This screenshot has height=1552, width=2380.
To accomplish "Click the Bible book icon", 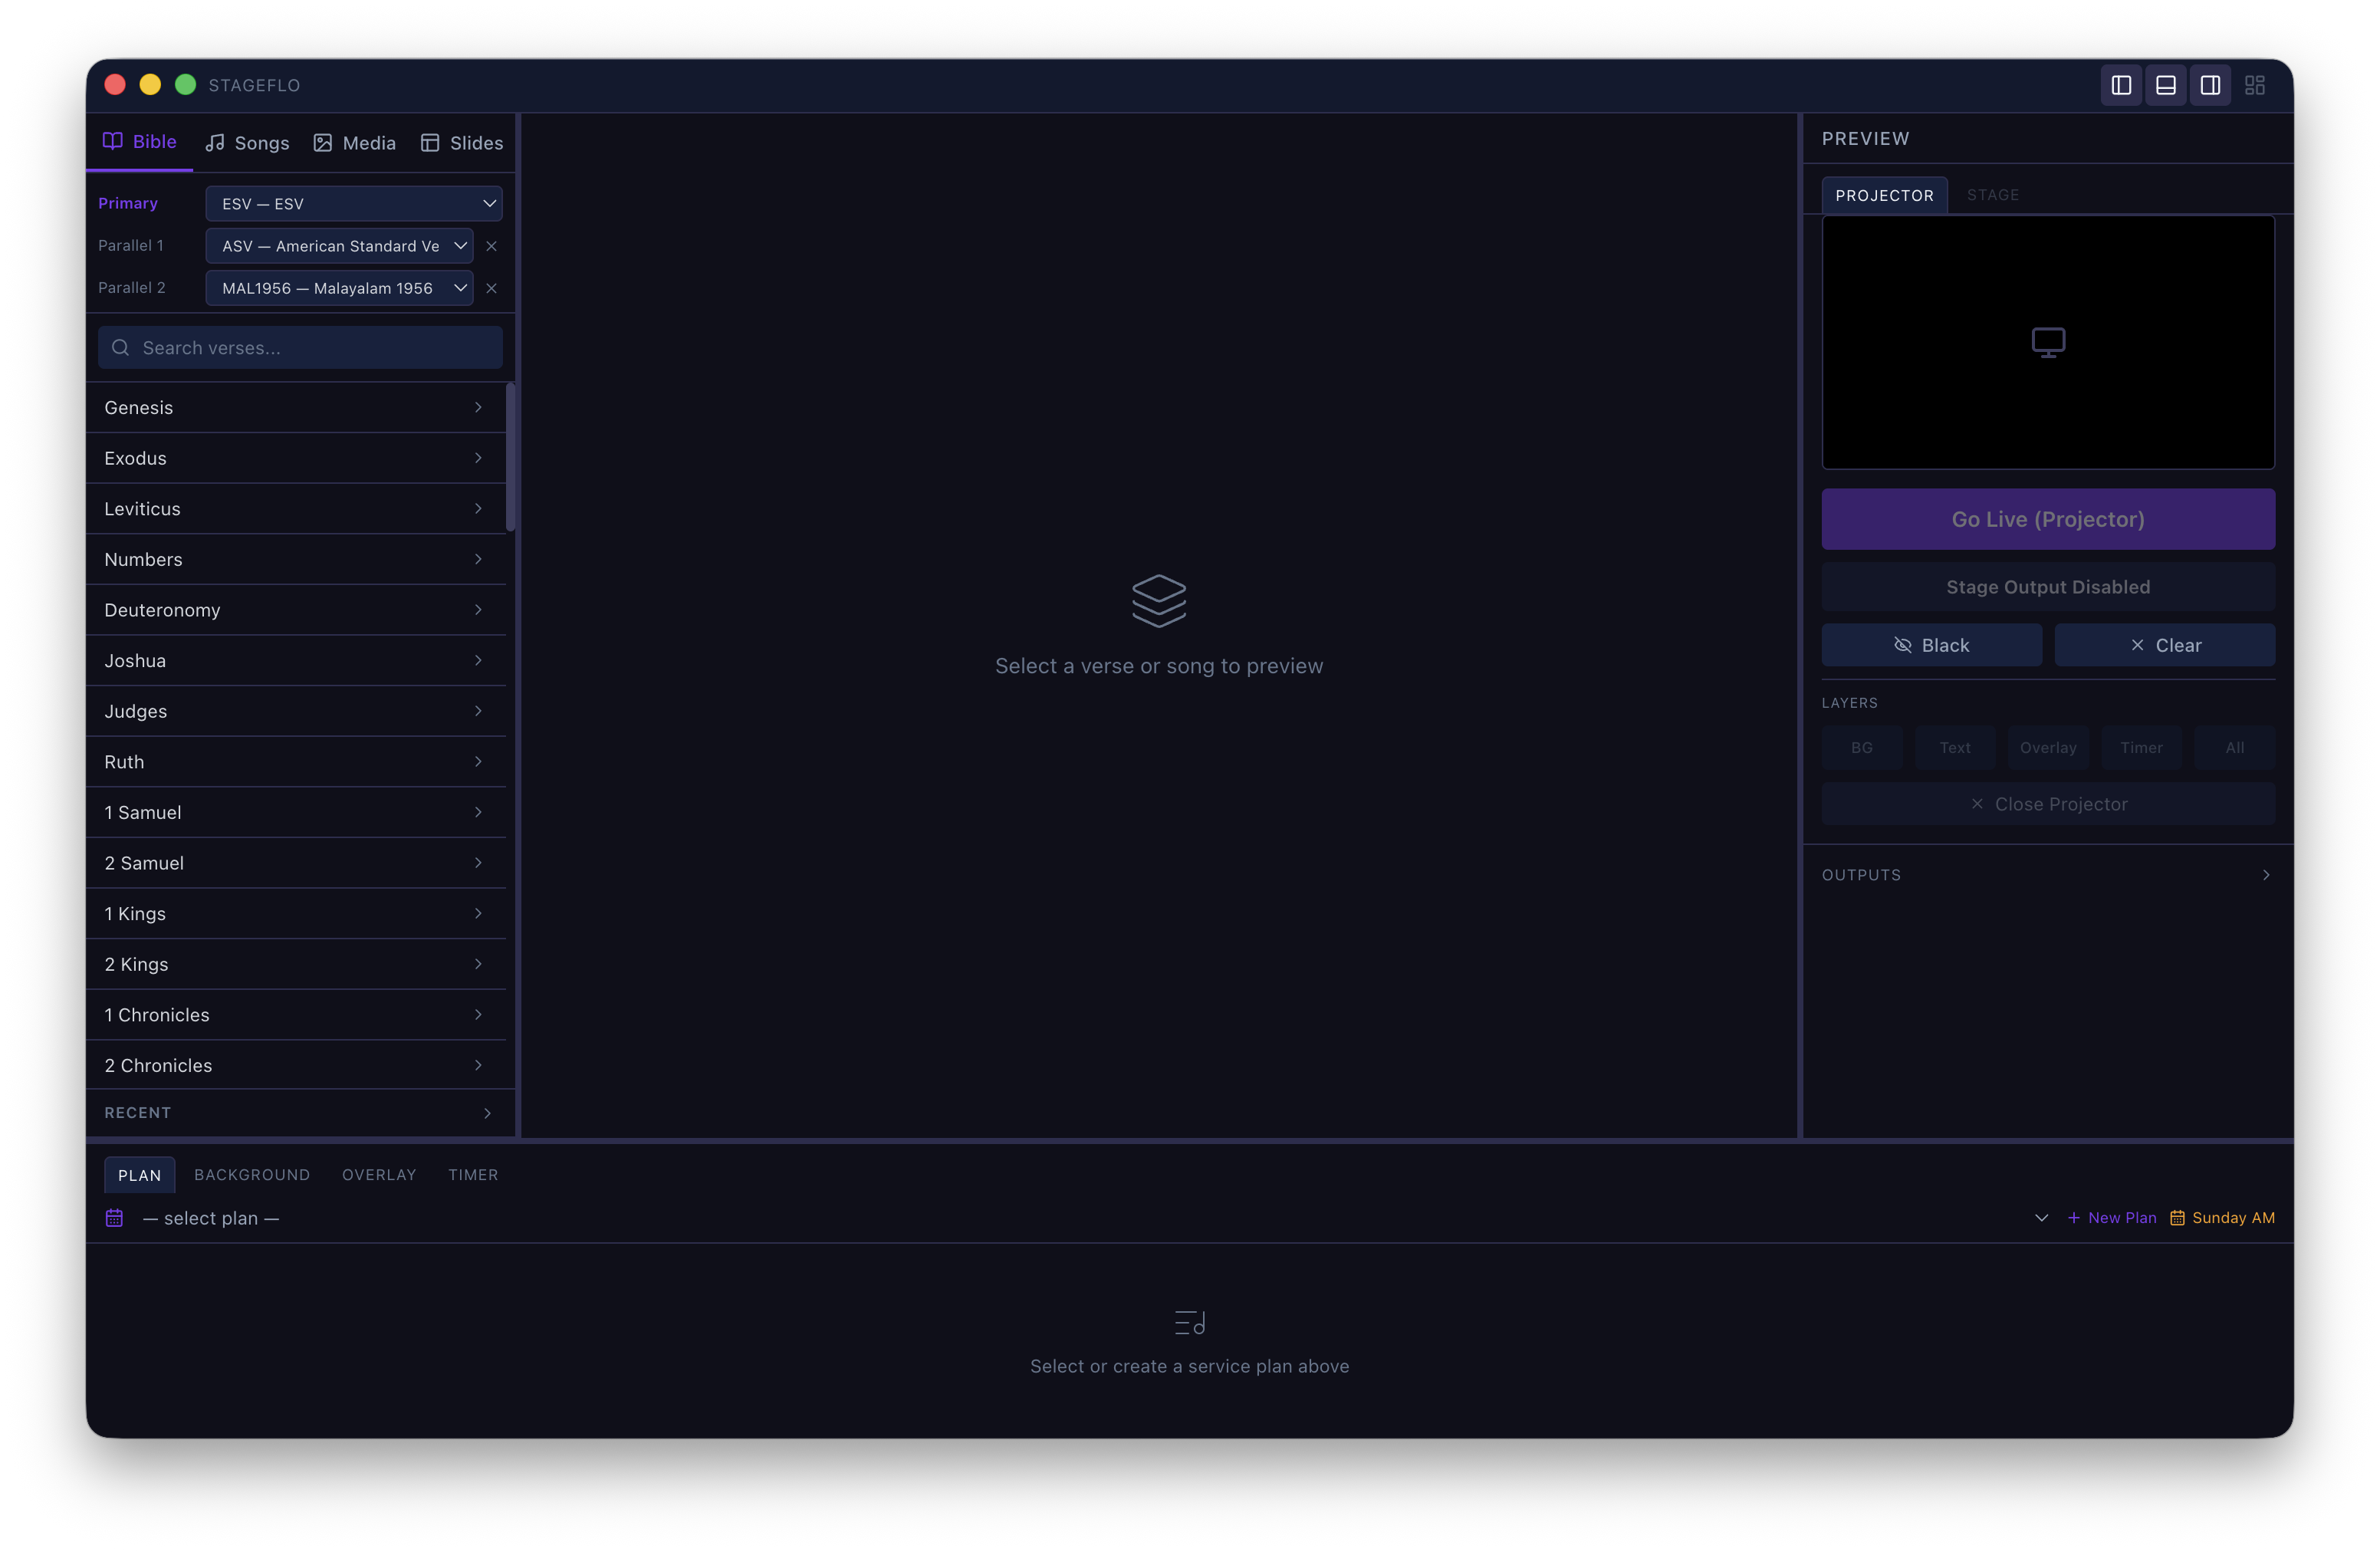I will (113, 141).
